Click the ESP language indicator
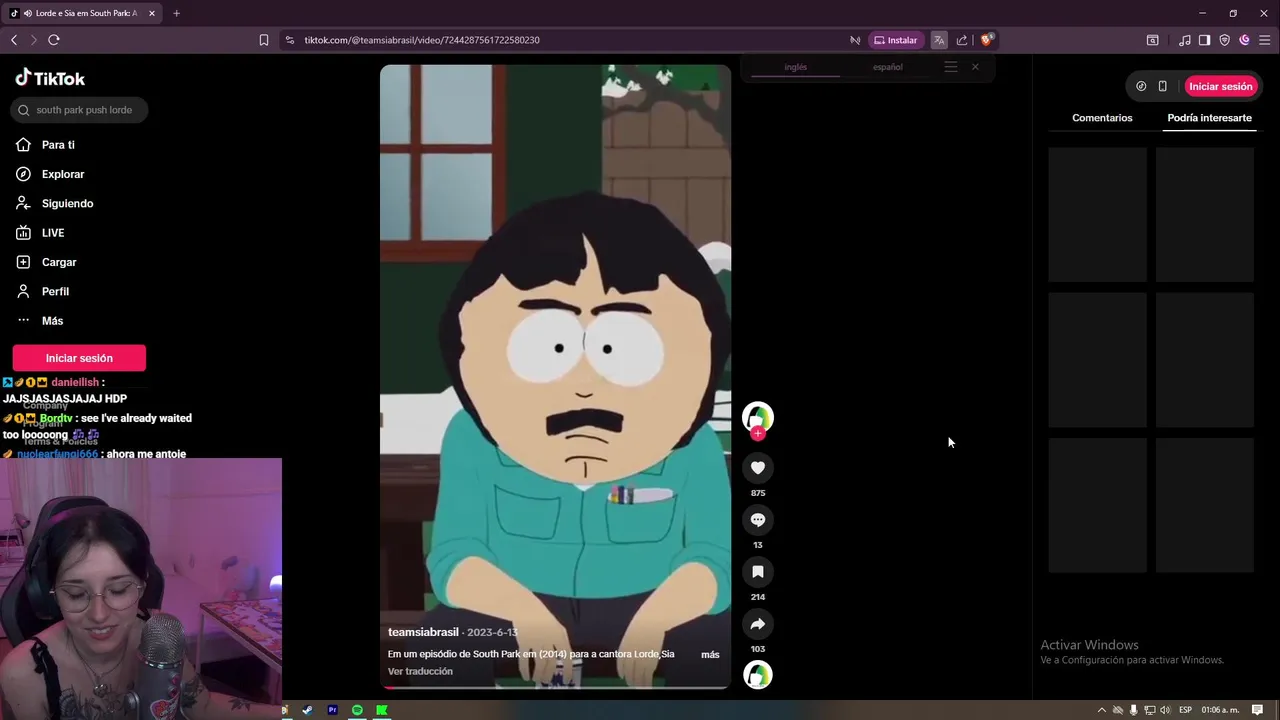 (1185, 710)
